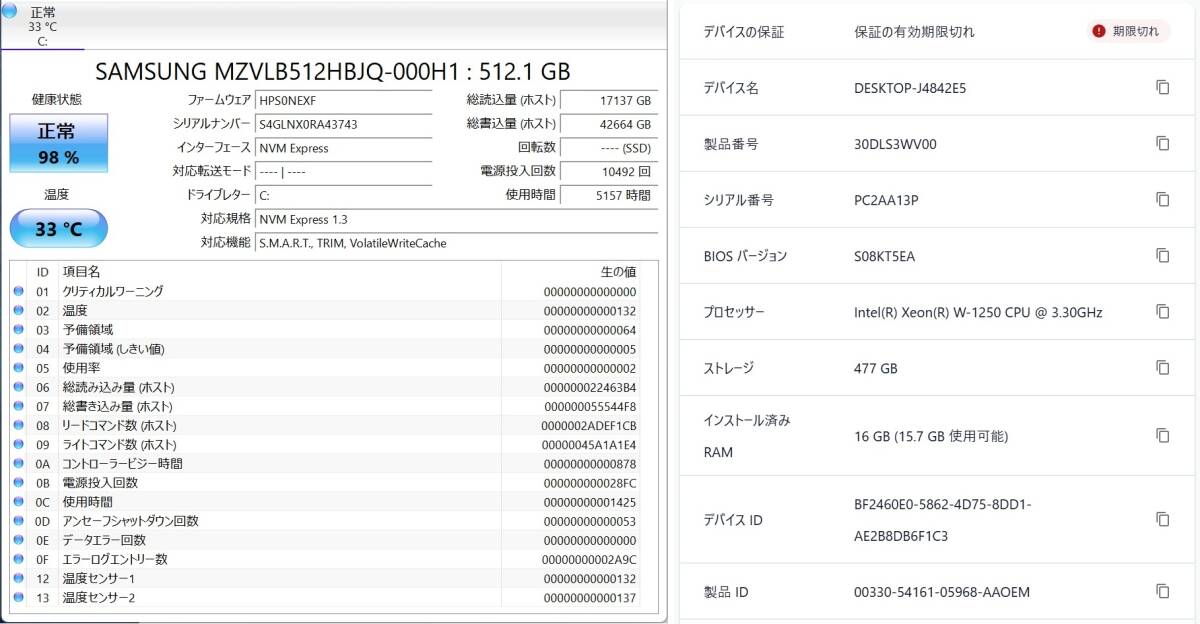Click the interface field NVM Express
The height and width of the screenshot is (624, 1200).
point(343,148)
